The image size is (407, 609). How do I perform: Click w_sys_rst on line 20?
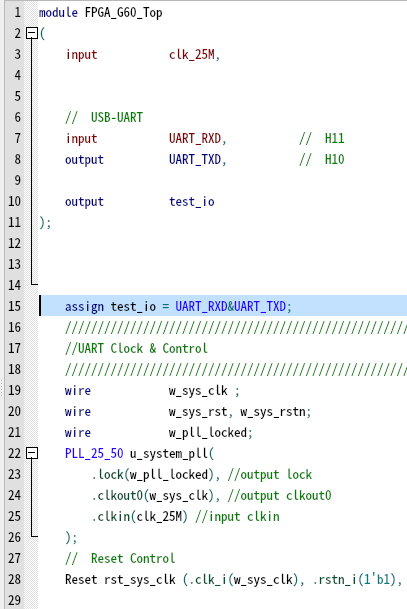pyautogui.click(x=198, y=411)
